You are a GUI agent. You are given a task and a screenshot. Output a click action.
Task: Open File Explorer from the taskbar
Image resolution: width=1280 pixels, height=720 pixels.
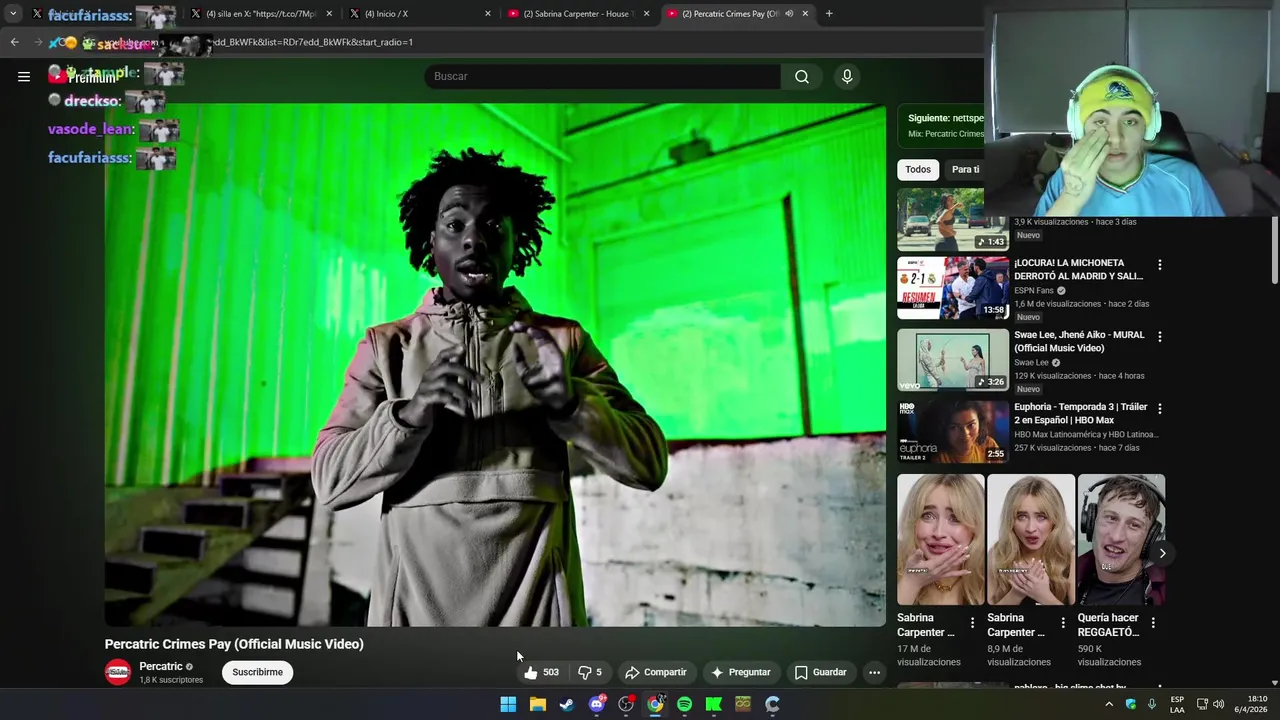click(538, 704)
